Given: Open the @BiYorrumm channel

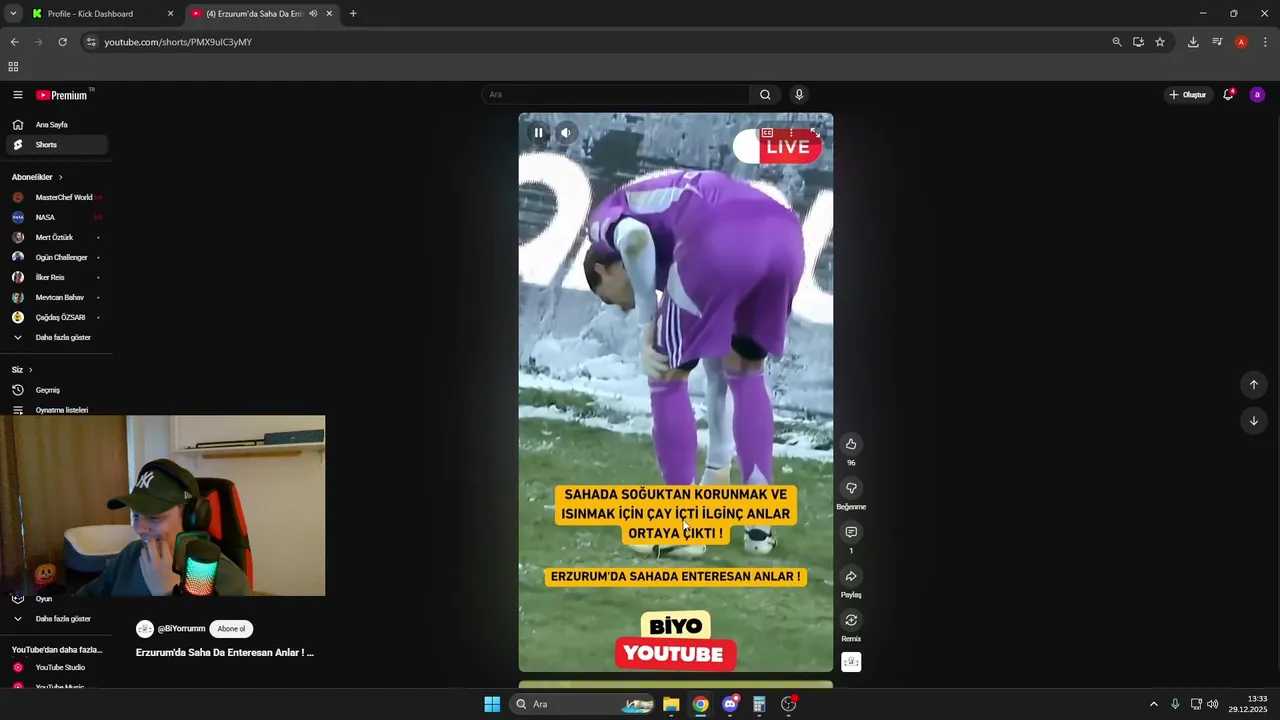Looking at the screenshot, I should pos(181,629).
